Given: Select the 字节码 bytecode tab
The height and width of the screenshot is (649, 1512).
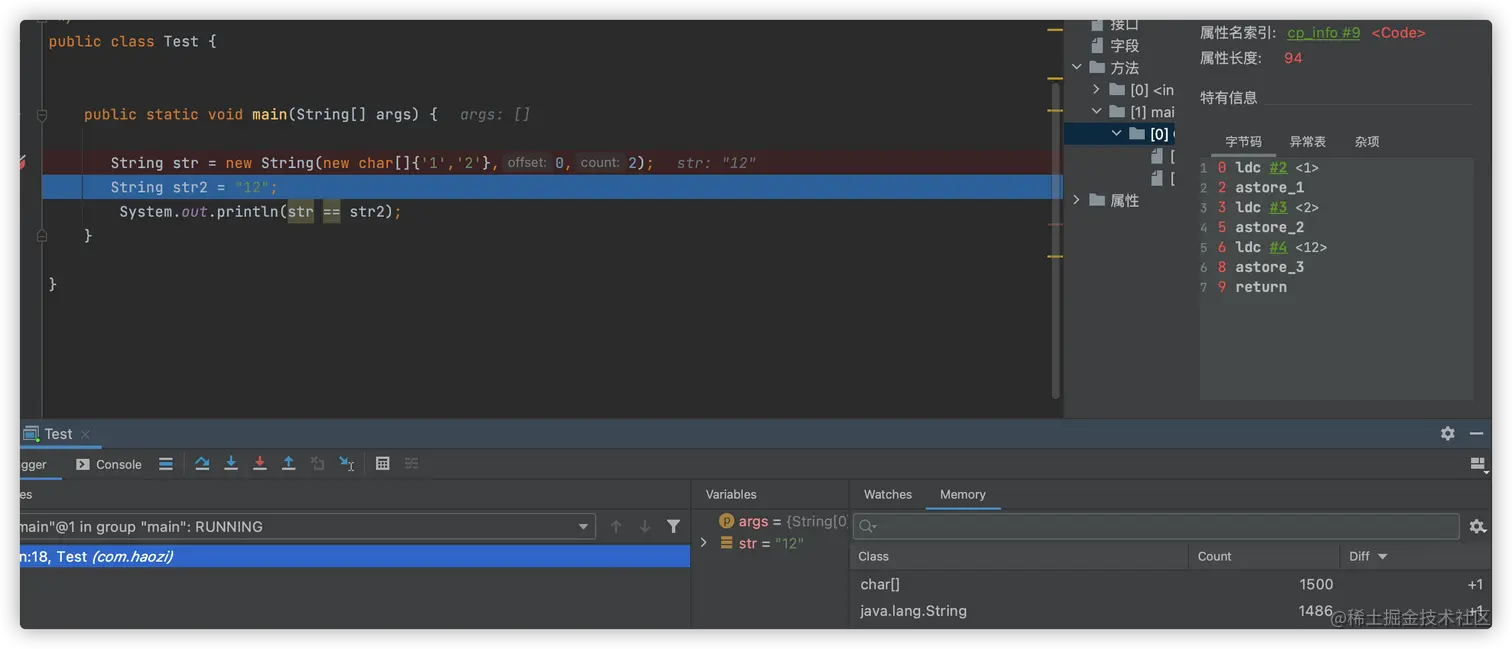Looking at the screenshot, I should (x=1243, y=142).
